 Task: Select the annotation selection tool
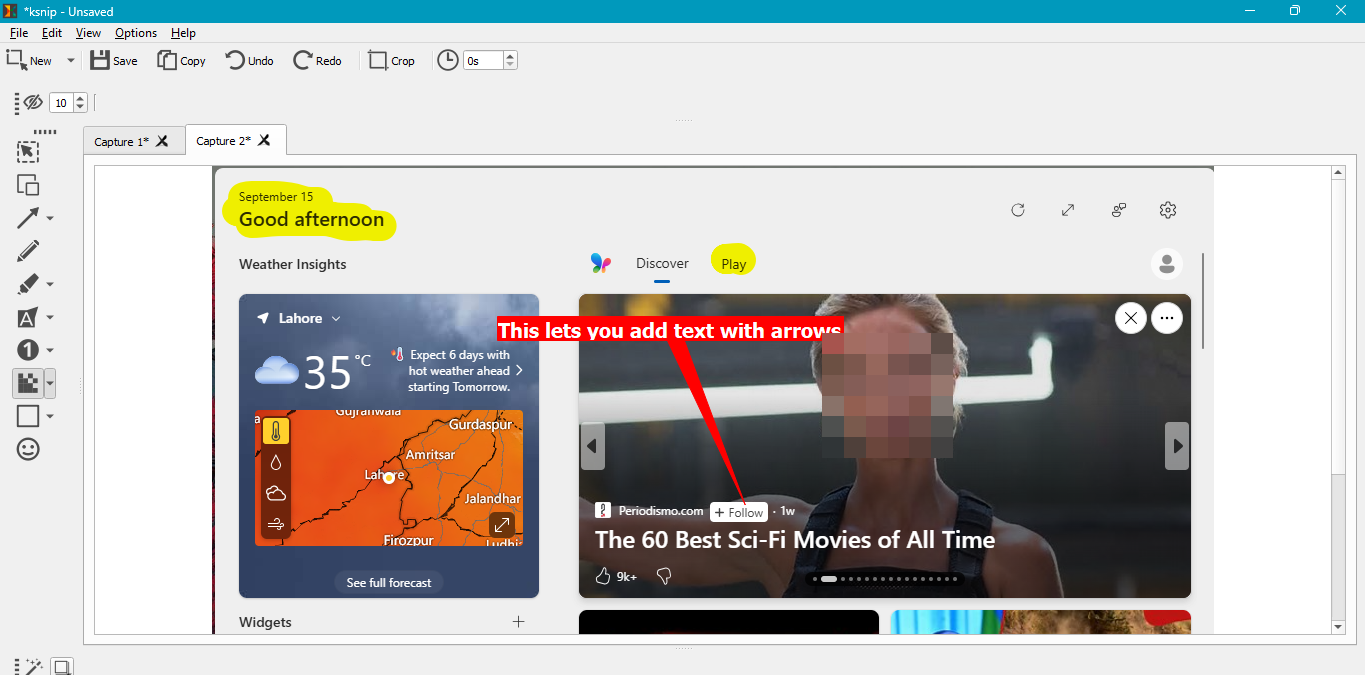coord(28,151)
